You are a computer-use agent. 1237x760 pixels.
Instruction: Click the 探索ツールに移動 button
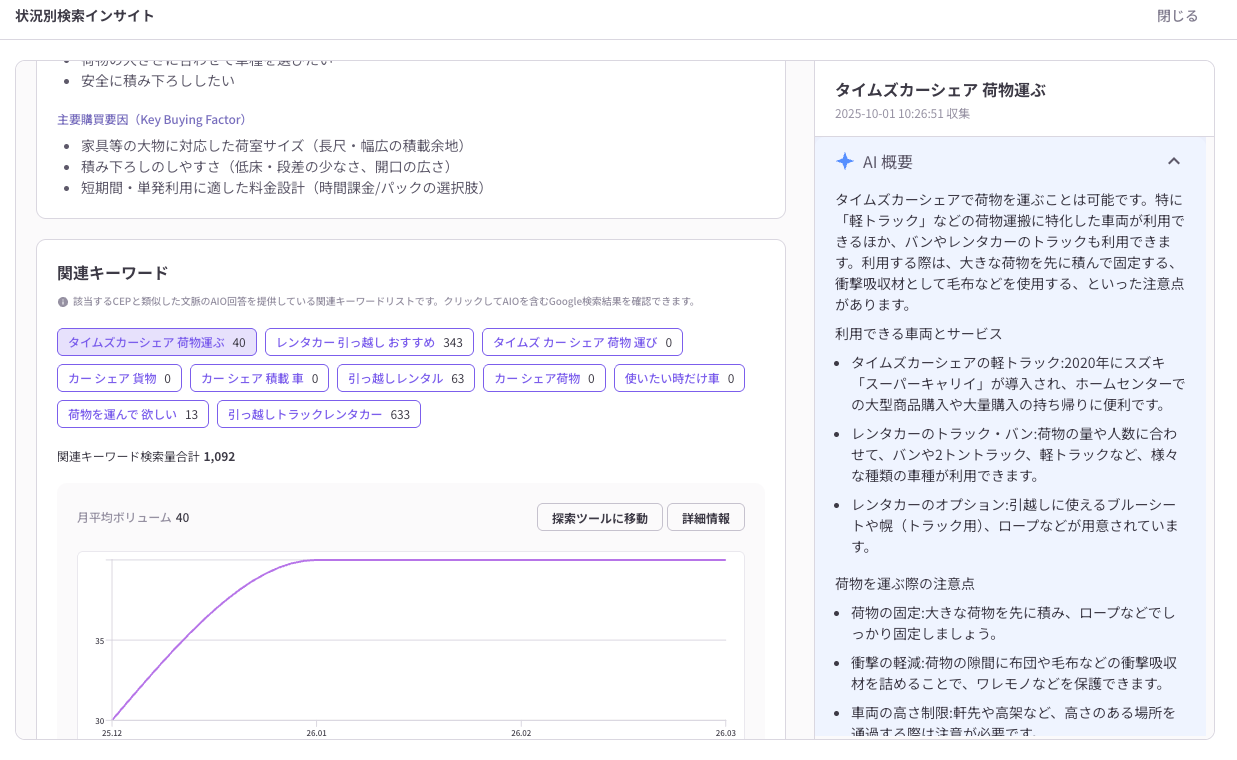600,517
